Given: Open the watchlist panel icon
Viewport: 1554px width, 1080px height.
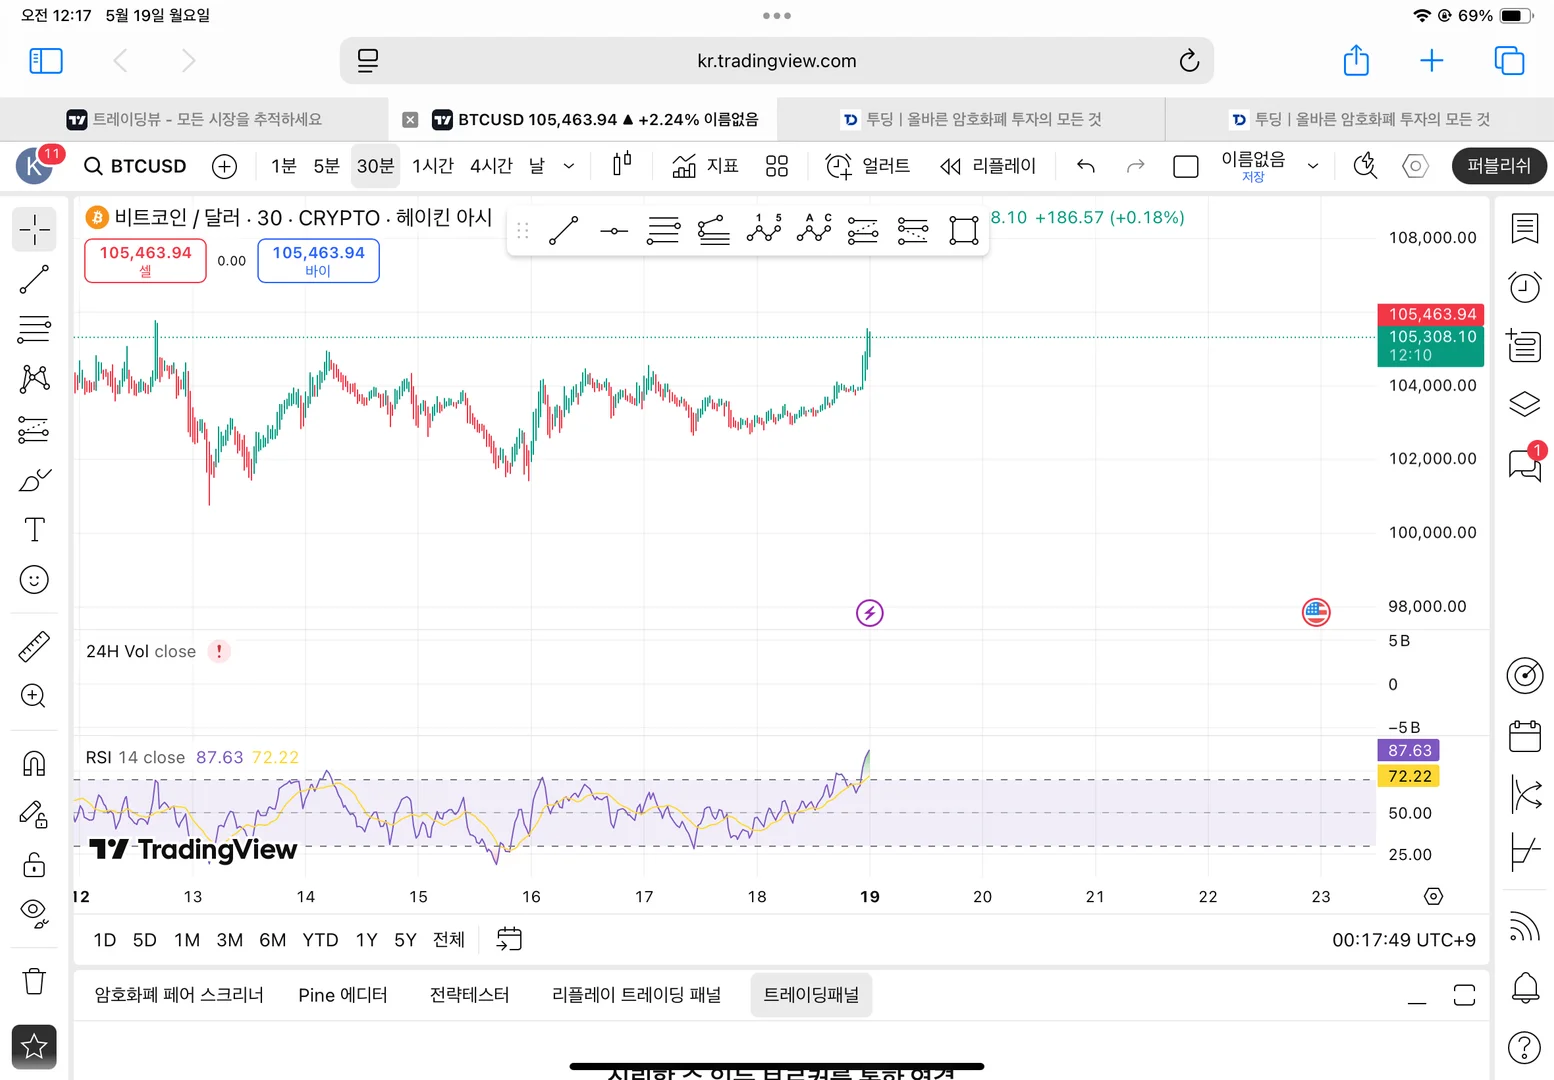Looking at the screenshot, I should [1524, 229].
